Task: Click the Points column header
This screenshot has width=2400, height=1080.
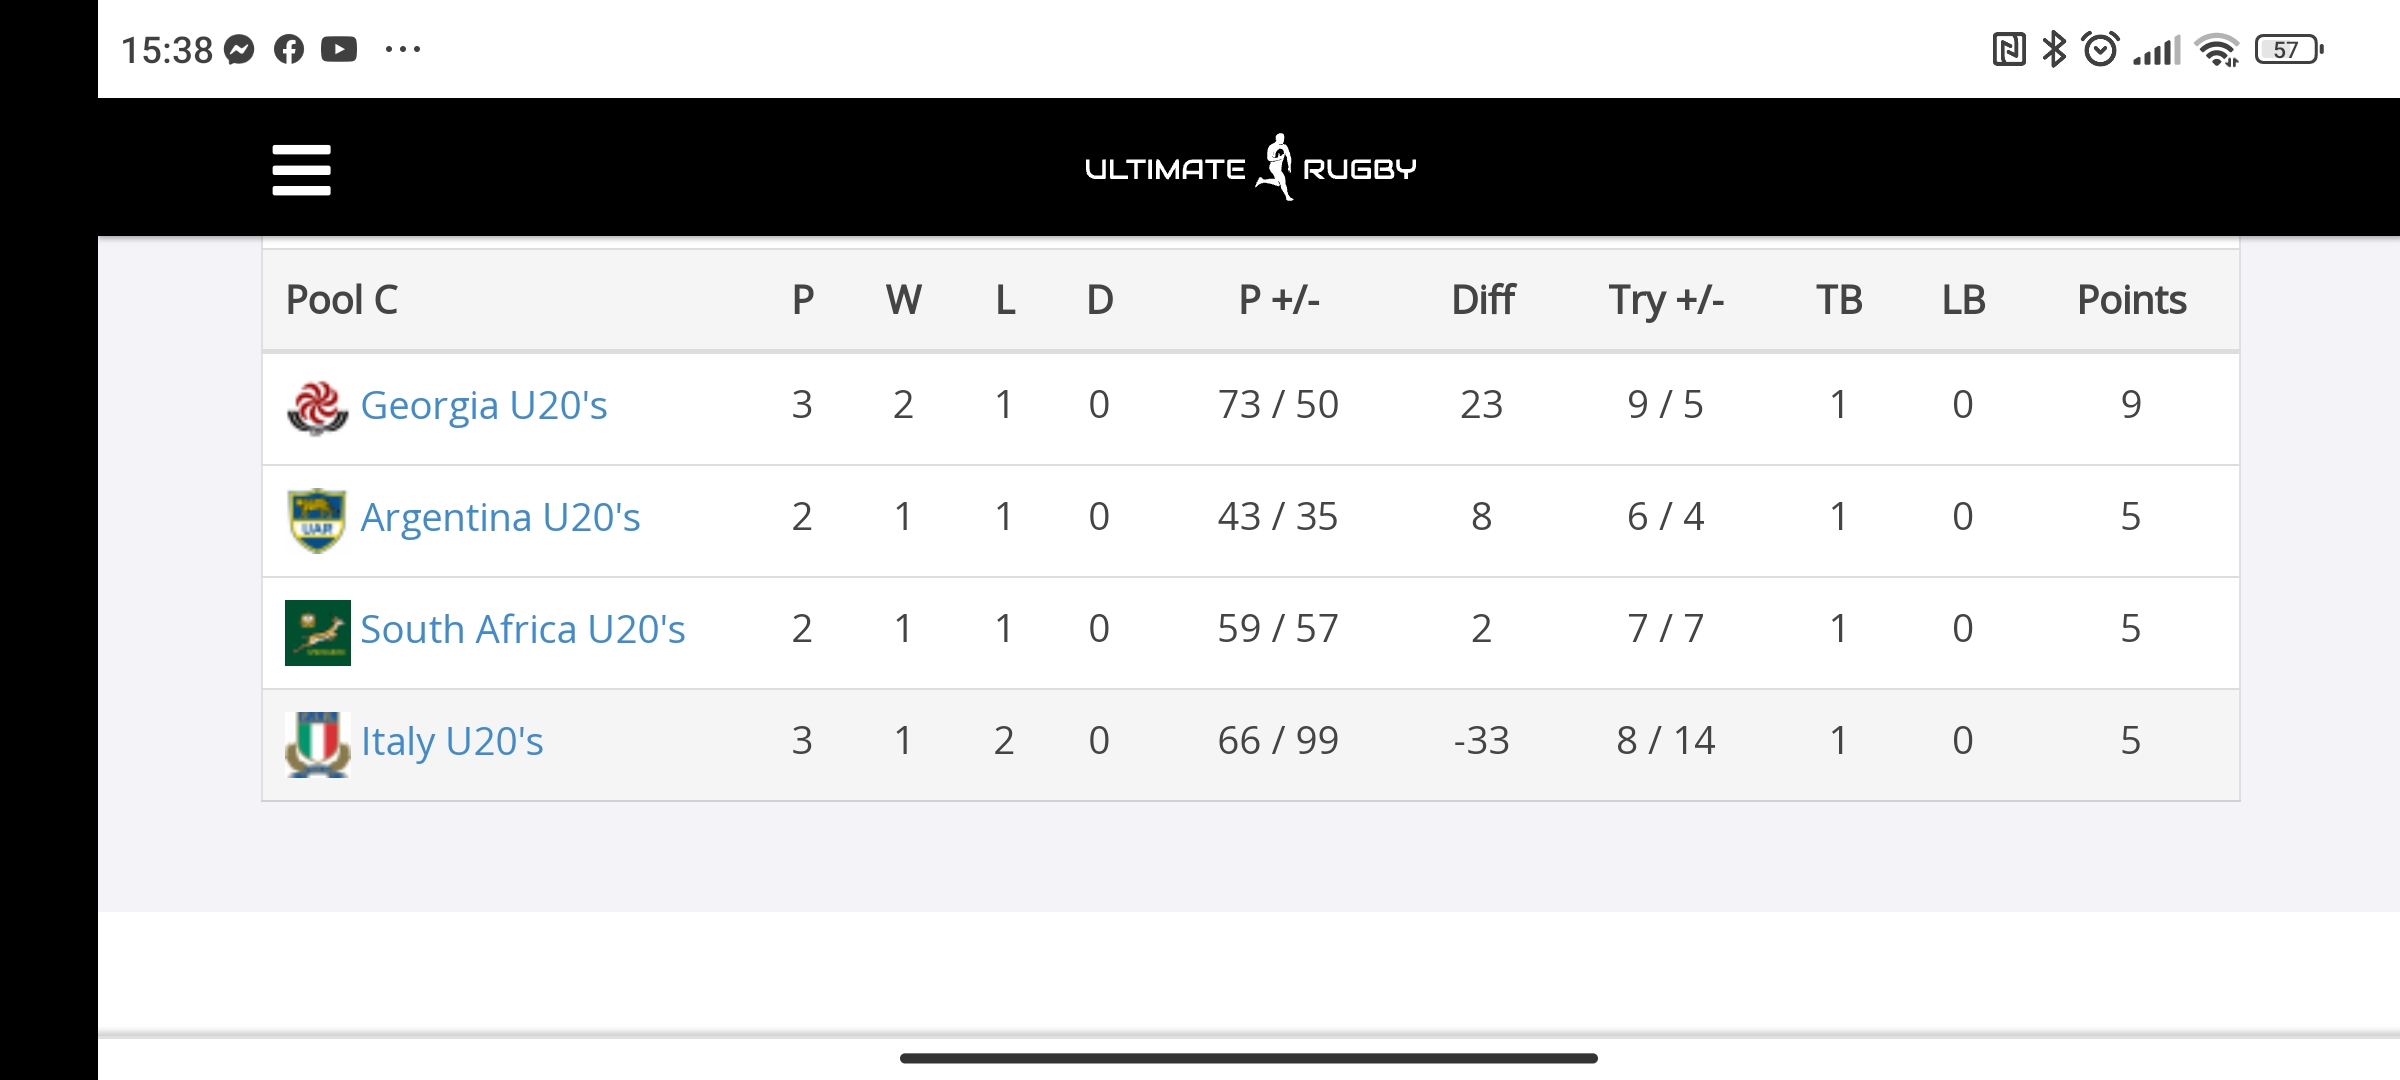Action: tap(2131, 300)
